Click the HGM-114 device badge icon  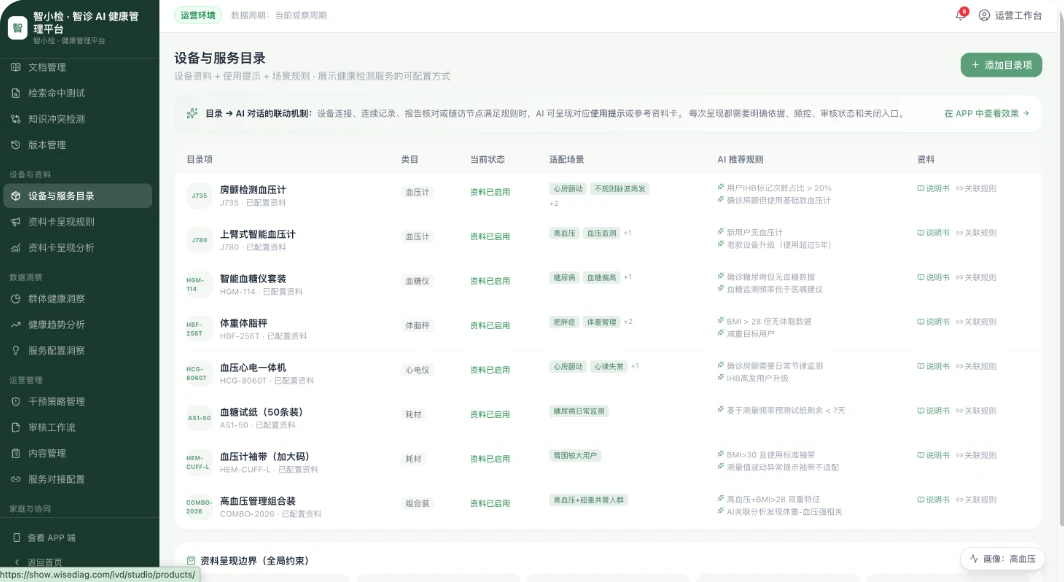[200, 284]
